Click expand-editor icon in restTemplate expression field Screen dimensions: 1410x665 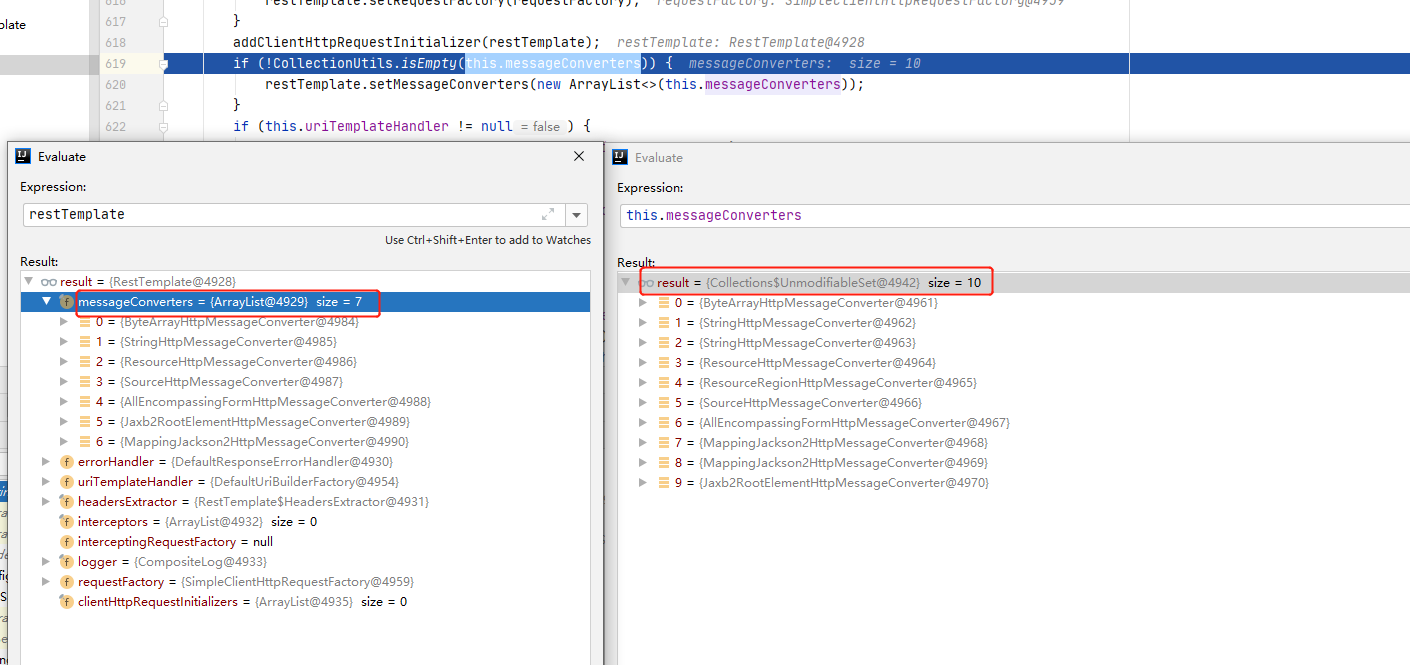[x=548, y=215]
